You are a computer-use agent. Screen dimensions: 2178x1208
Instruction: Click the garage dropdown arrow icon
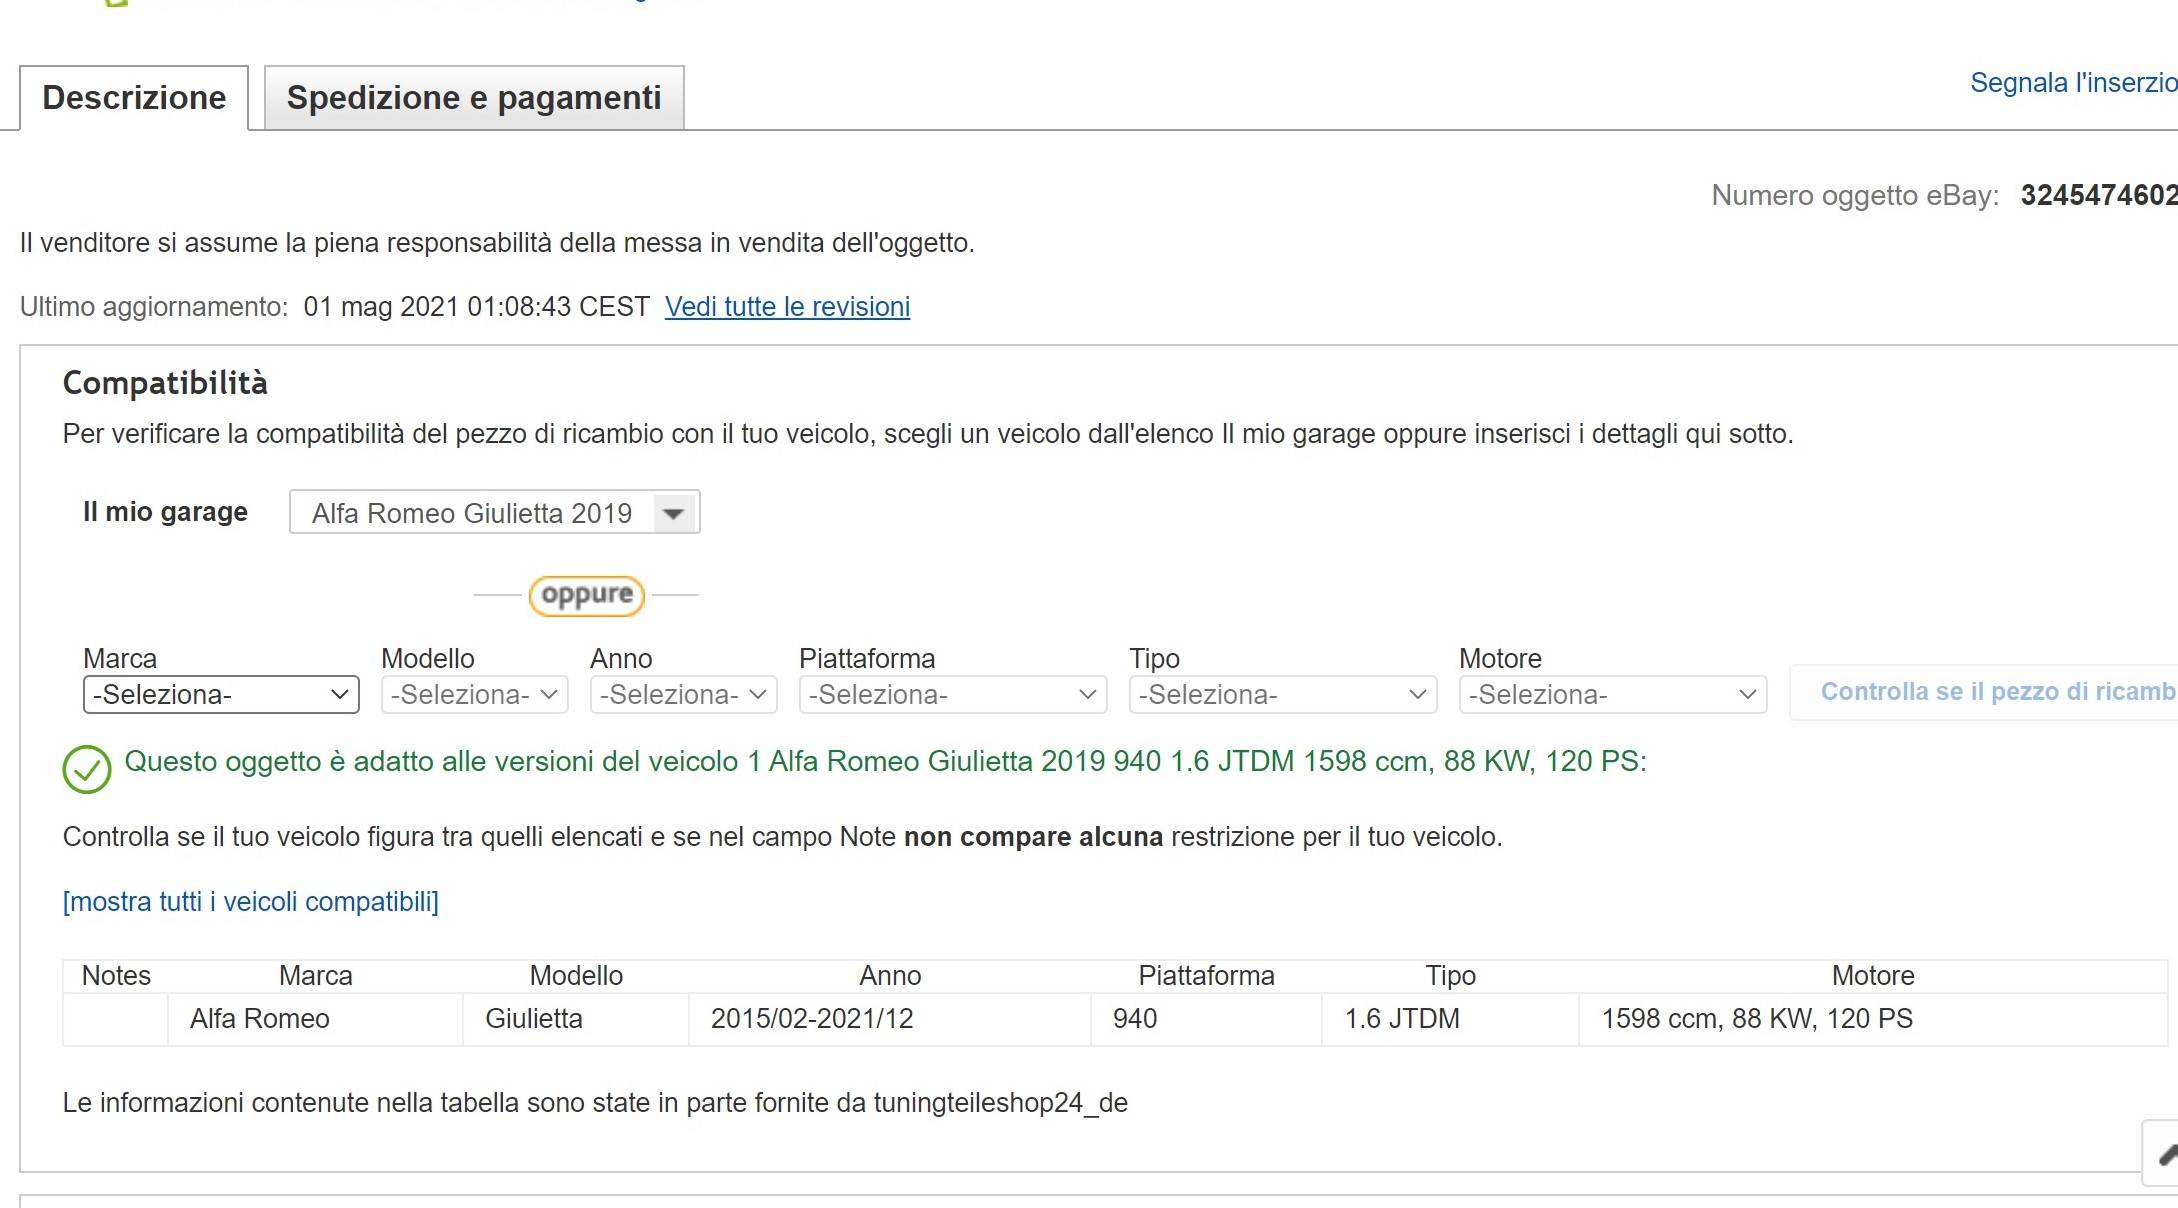pyautogui.click(x=674, y=513)
